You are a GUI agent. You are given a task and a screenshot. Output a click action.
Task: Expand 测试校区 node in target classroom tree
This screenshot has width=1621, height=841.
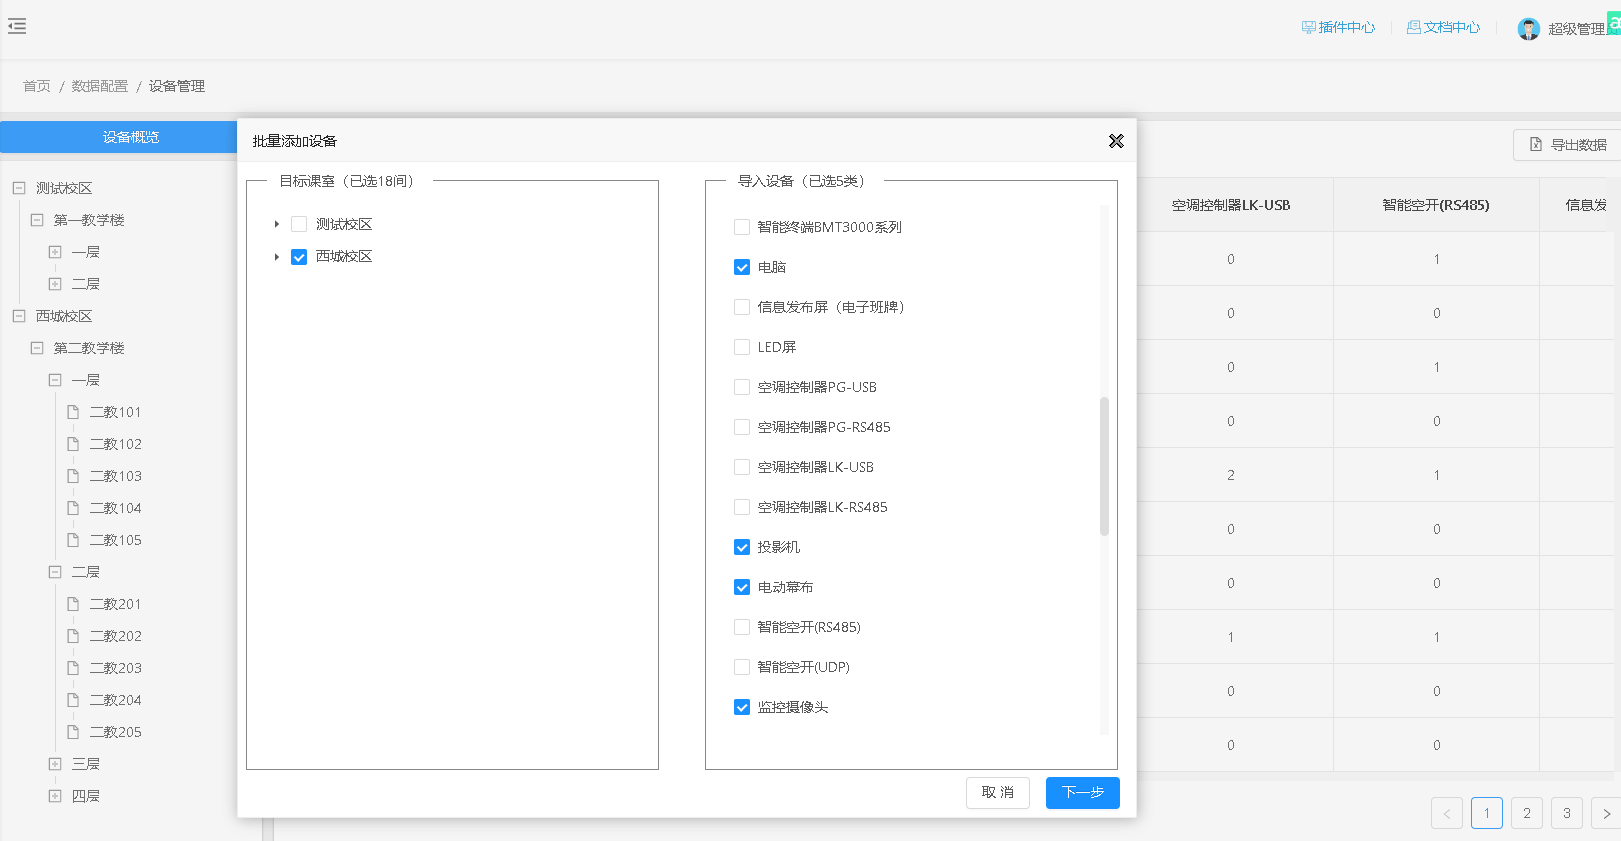pos(277,225)
